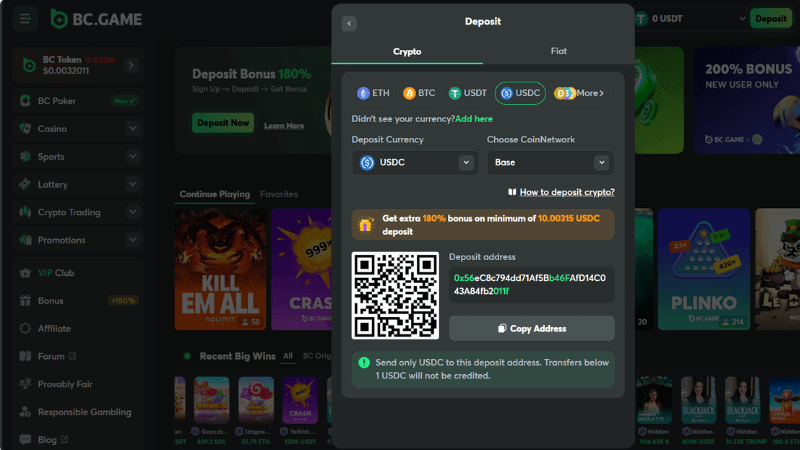This screenshot has width=800, height=450.
Task: Expand the Sports menu chevron
Action: pos(133,157)
